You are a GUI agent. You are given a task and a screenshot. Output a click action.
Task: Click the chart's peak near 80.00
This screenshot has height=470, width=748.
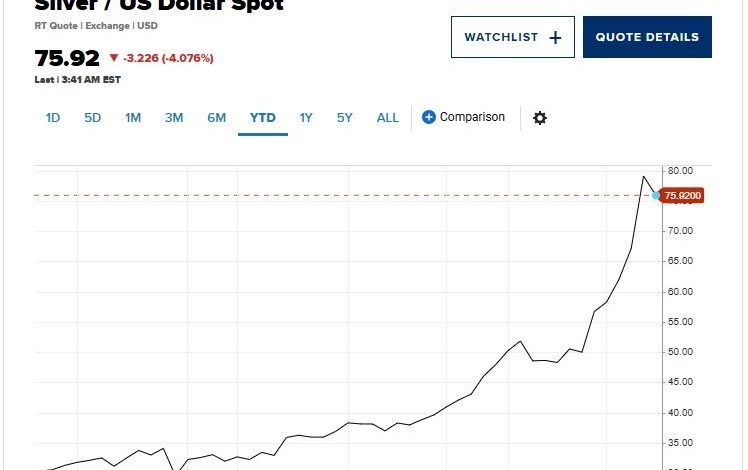coord(644,176)
